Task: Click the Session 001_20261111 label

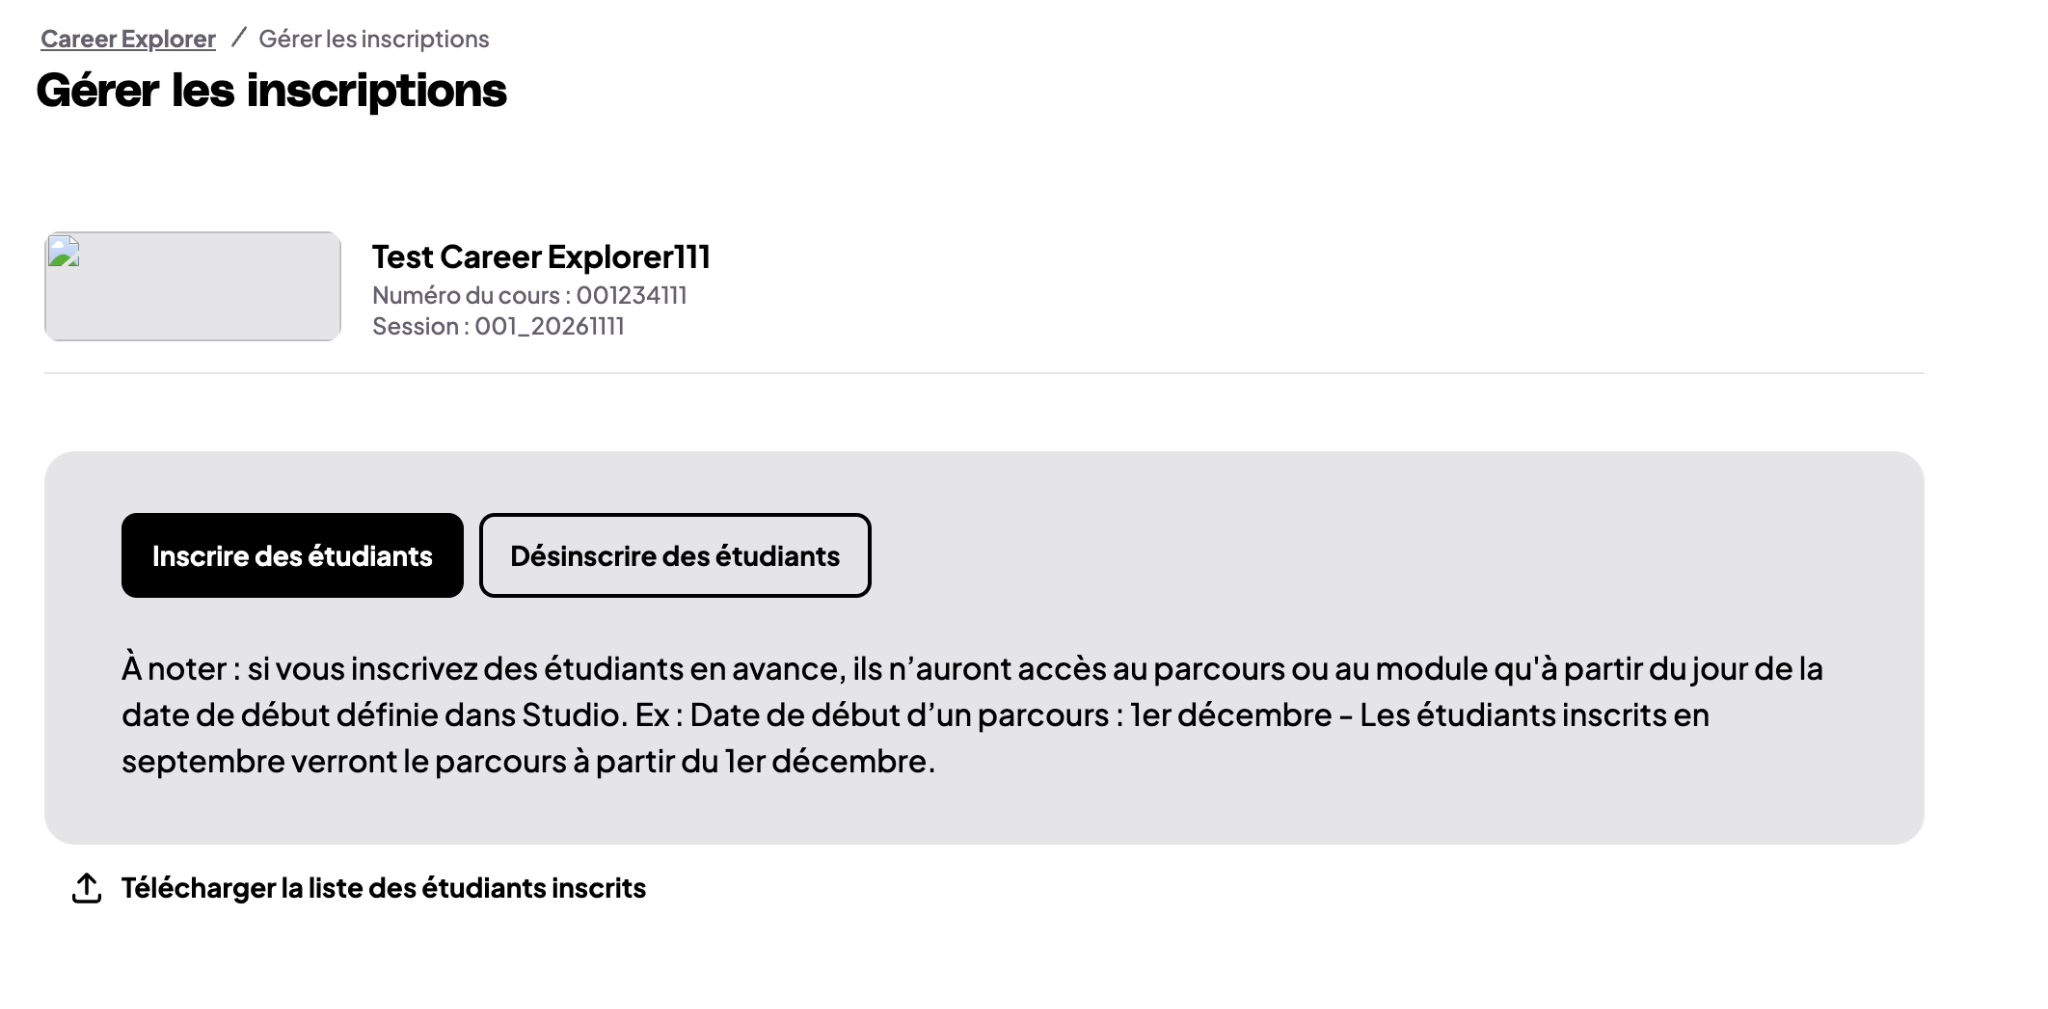Action: point(498,326)
